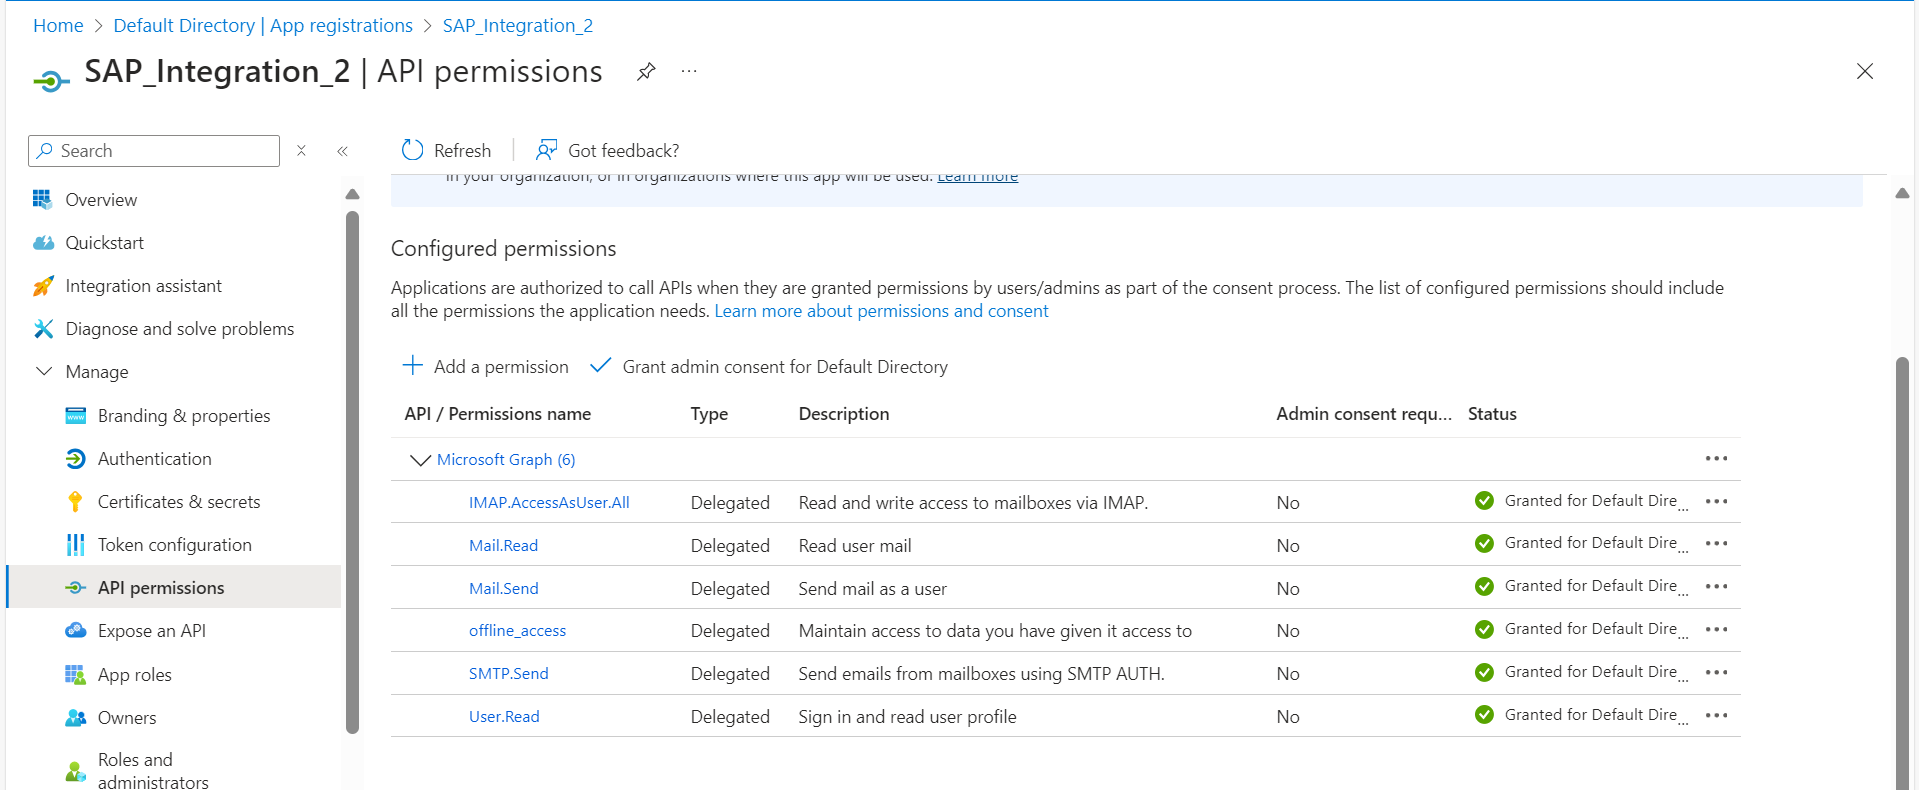
Task: Open Mail.Send permission
Action: [x=504, y=589]
